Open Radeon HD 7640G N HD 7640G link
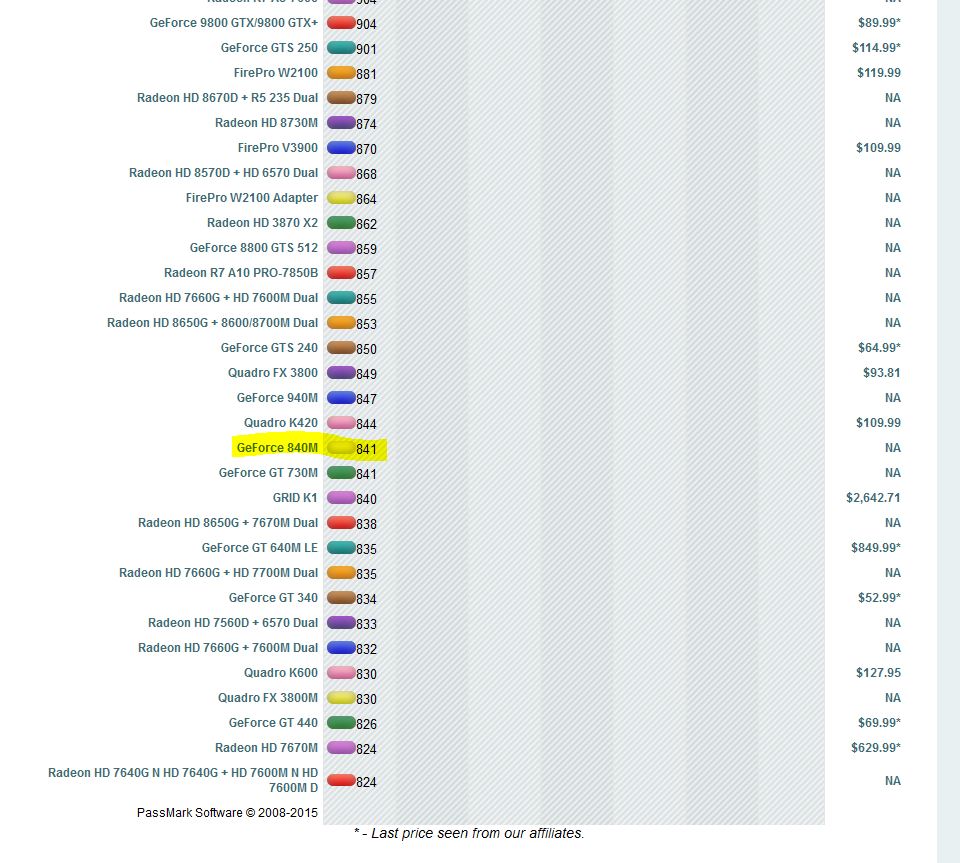This screenshot has height=863, width=960. (x=183, y=780)
